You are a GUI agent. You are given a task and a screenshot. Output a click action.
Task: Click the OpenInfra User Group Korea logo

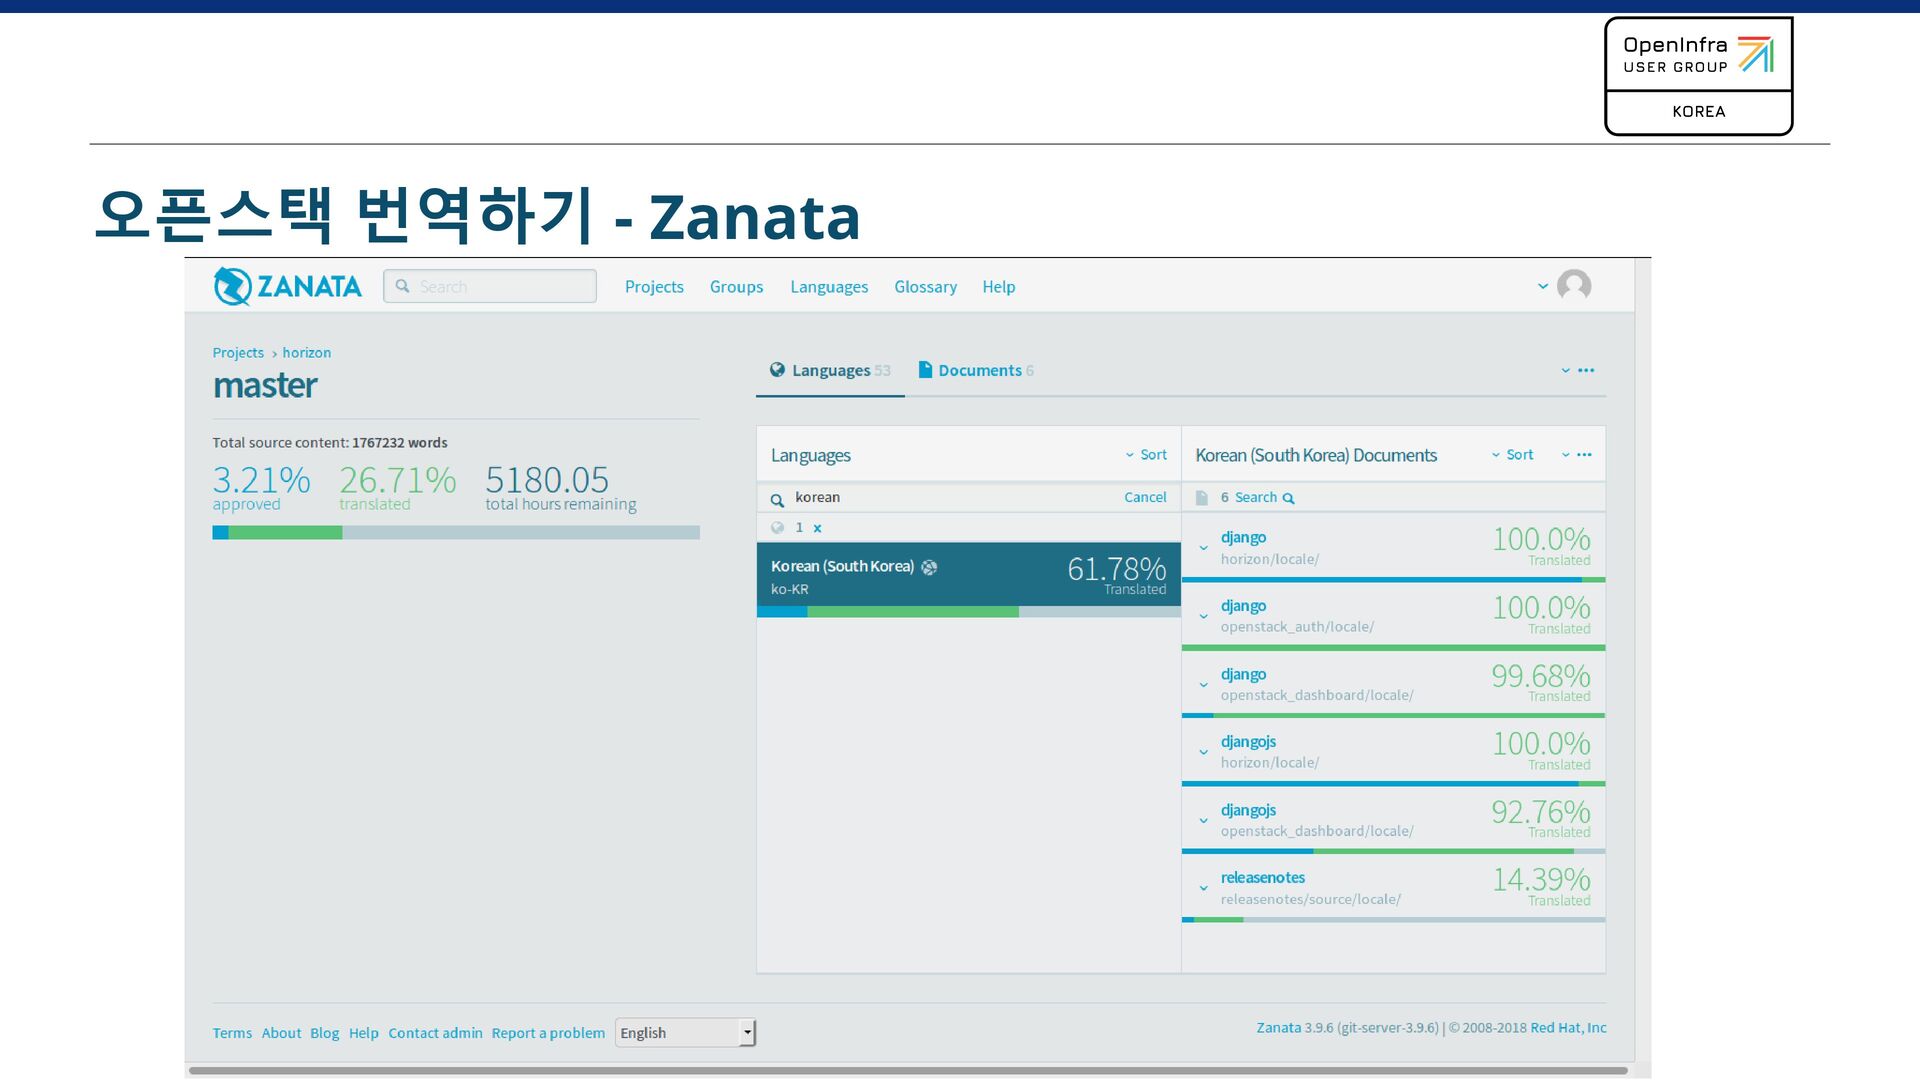point(1698,76)
